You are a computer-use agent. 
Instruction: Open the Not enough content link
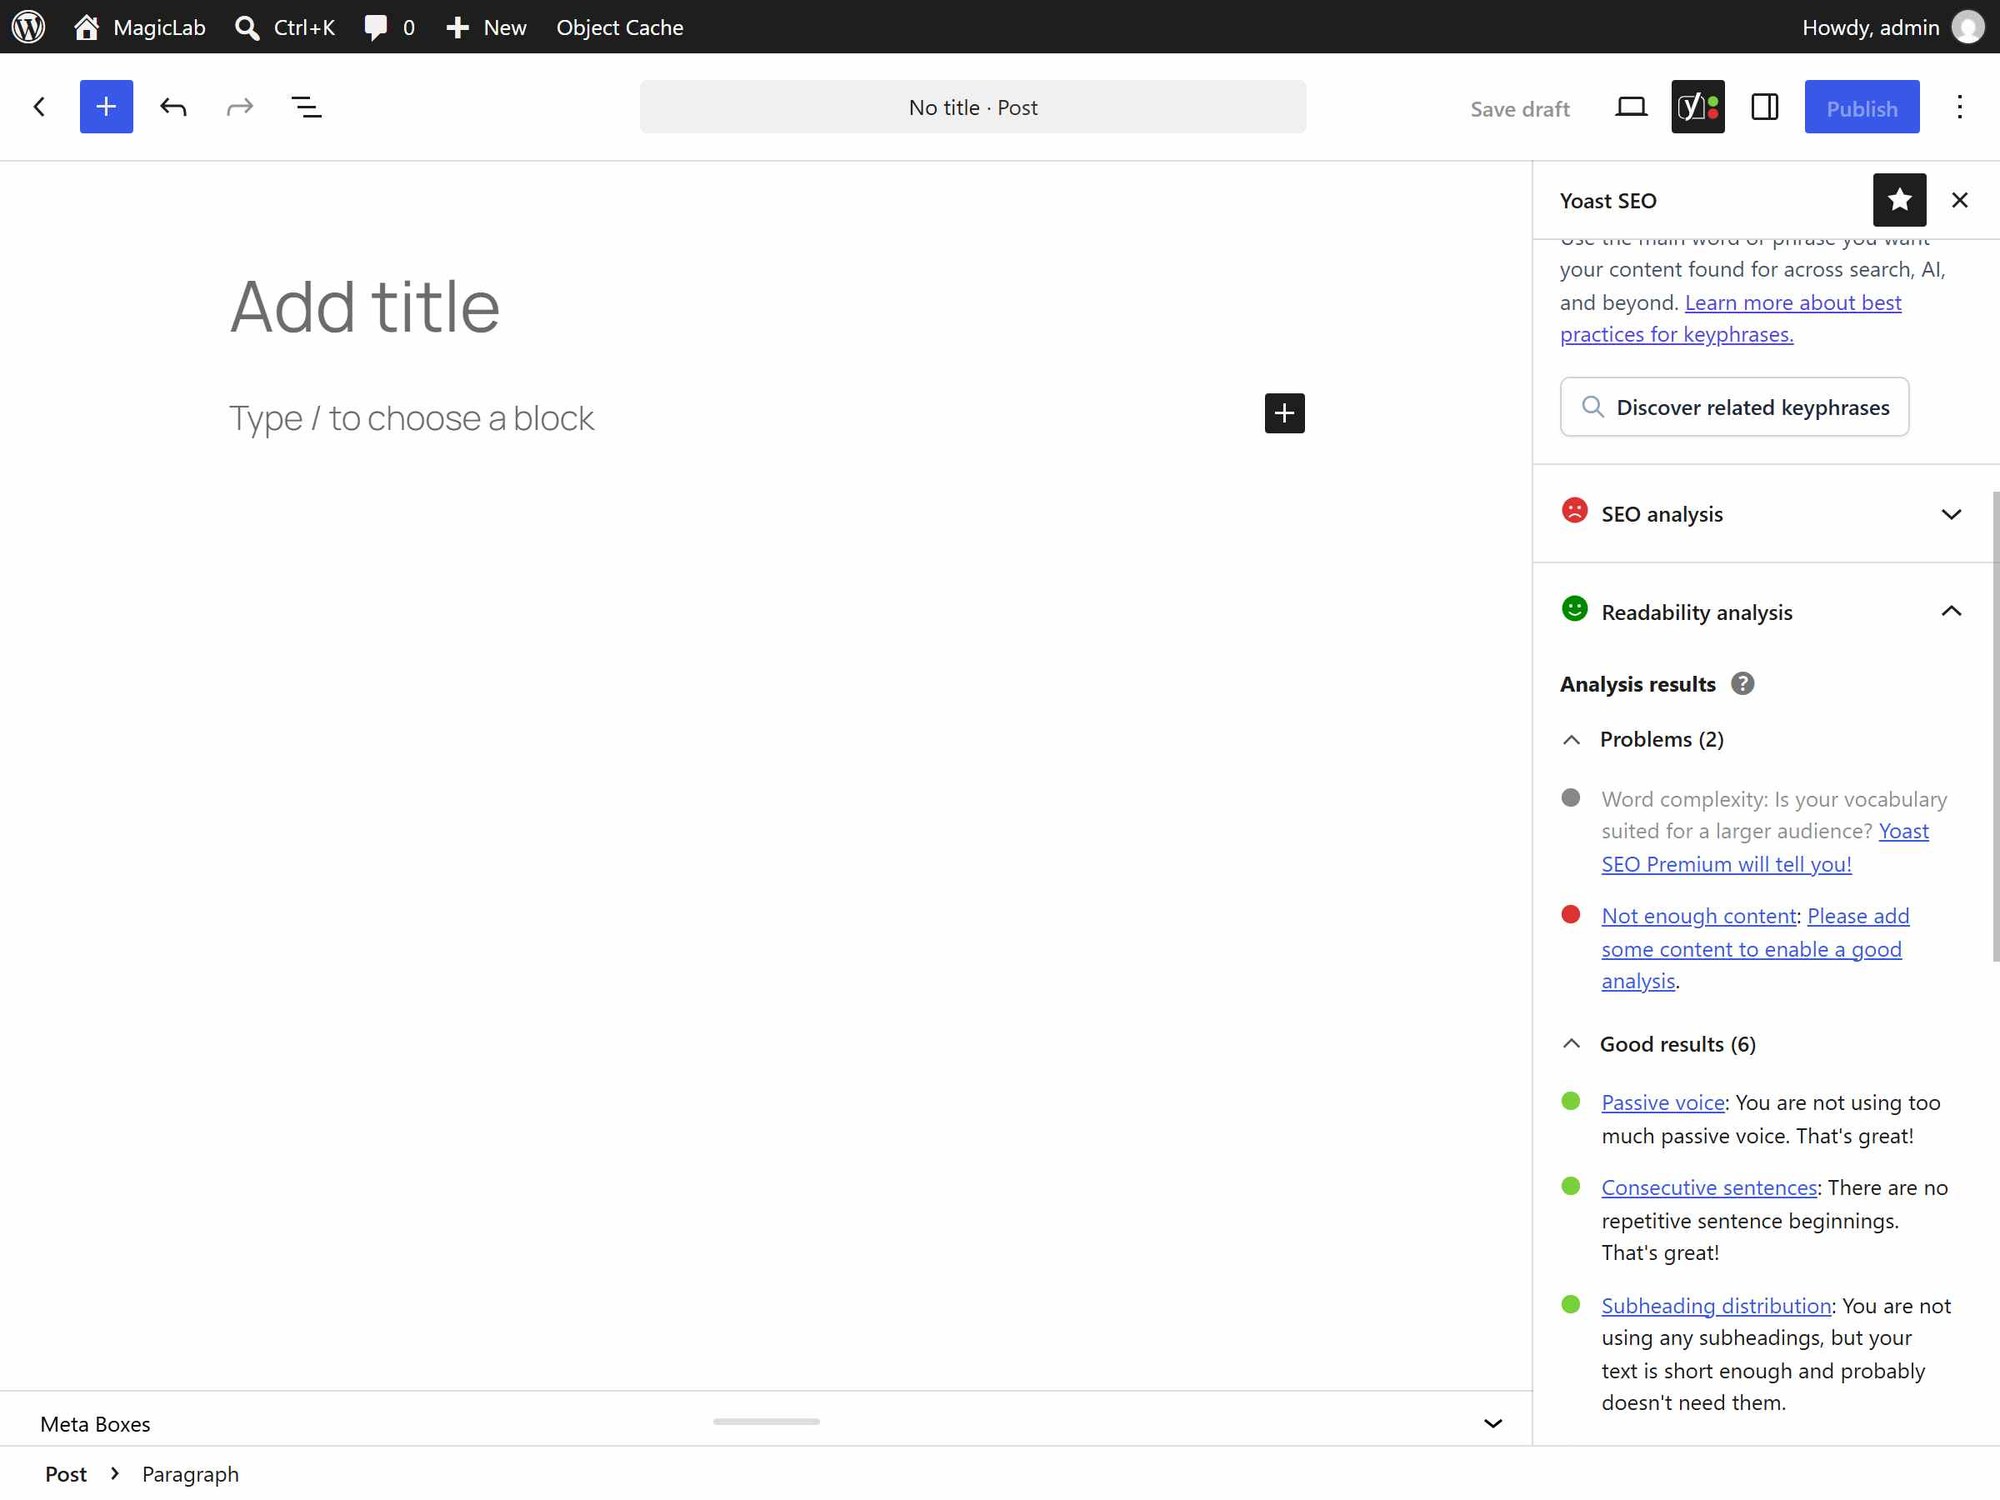point(1698,916)
